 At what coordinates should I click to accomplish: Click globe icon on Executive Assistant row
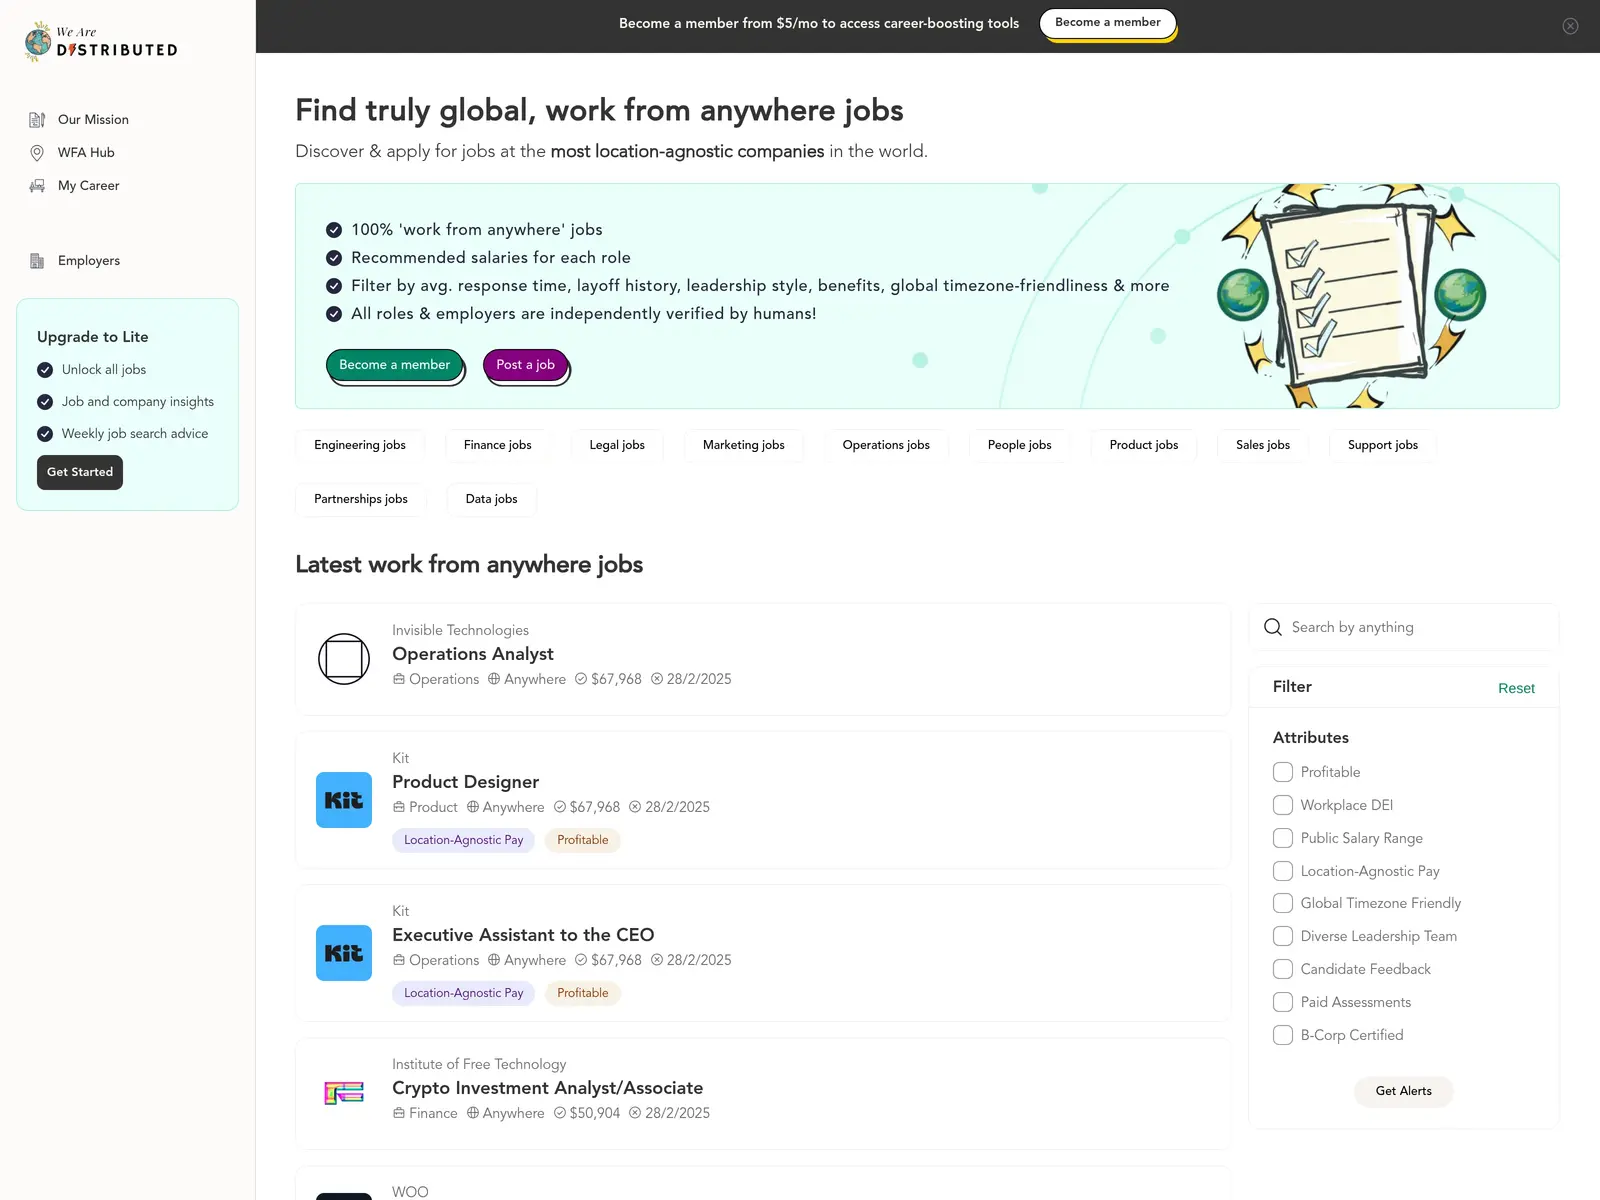point(494,960)
